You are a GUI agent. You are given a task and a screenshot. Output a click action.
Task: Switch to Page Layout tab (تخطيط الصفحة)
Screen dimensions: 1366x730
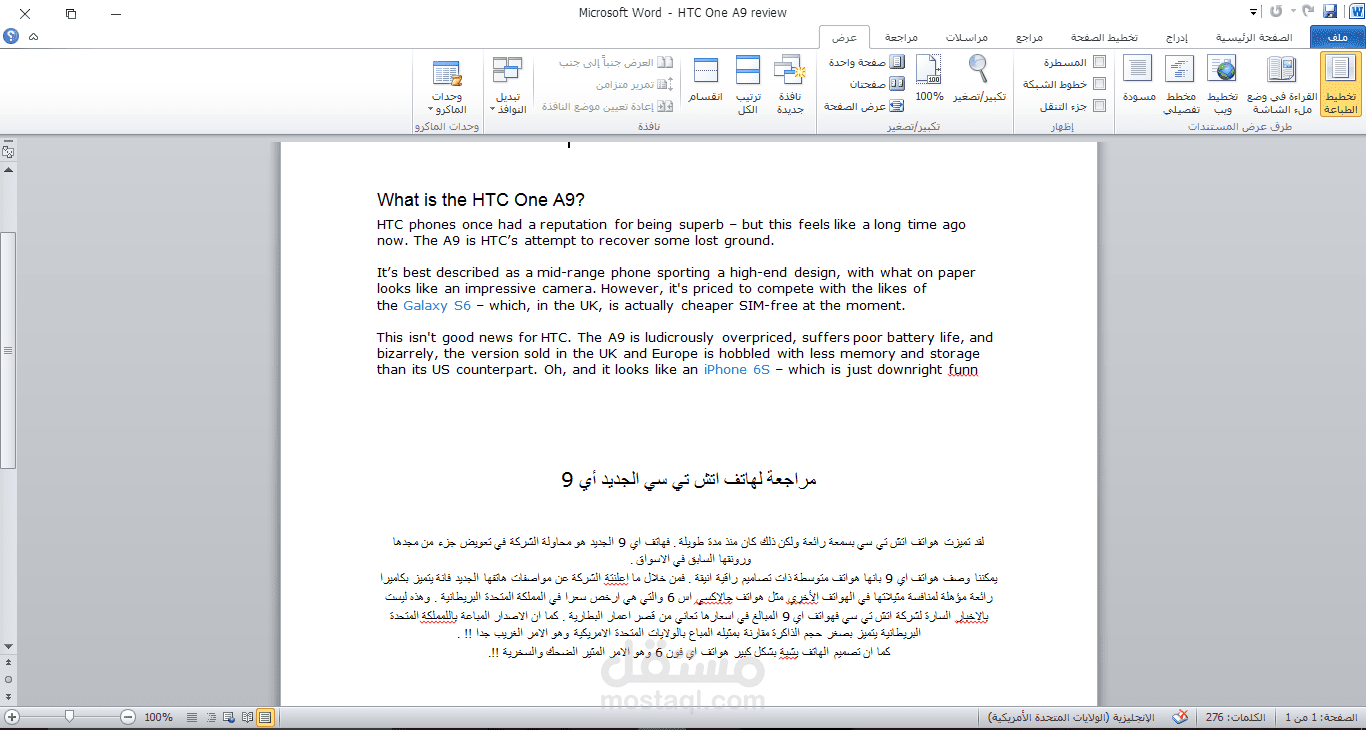pyautogui.click(x=1105, y=37)
